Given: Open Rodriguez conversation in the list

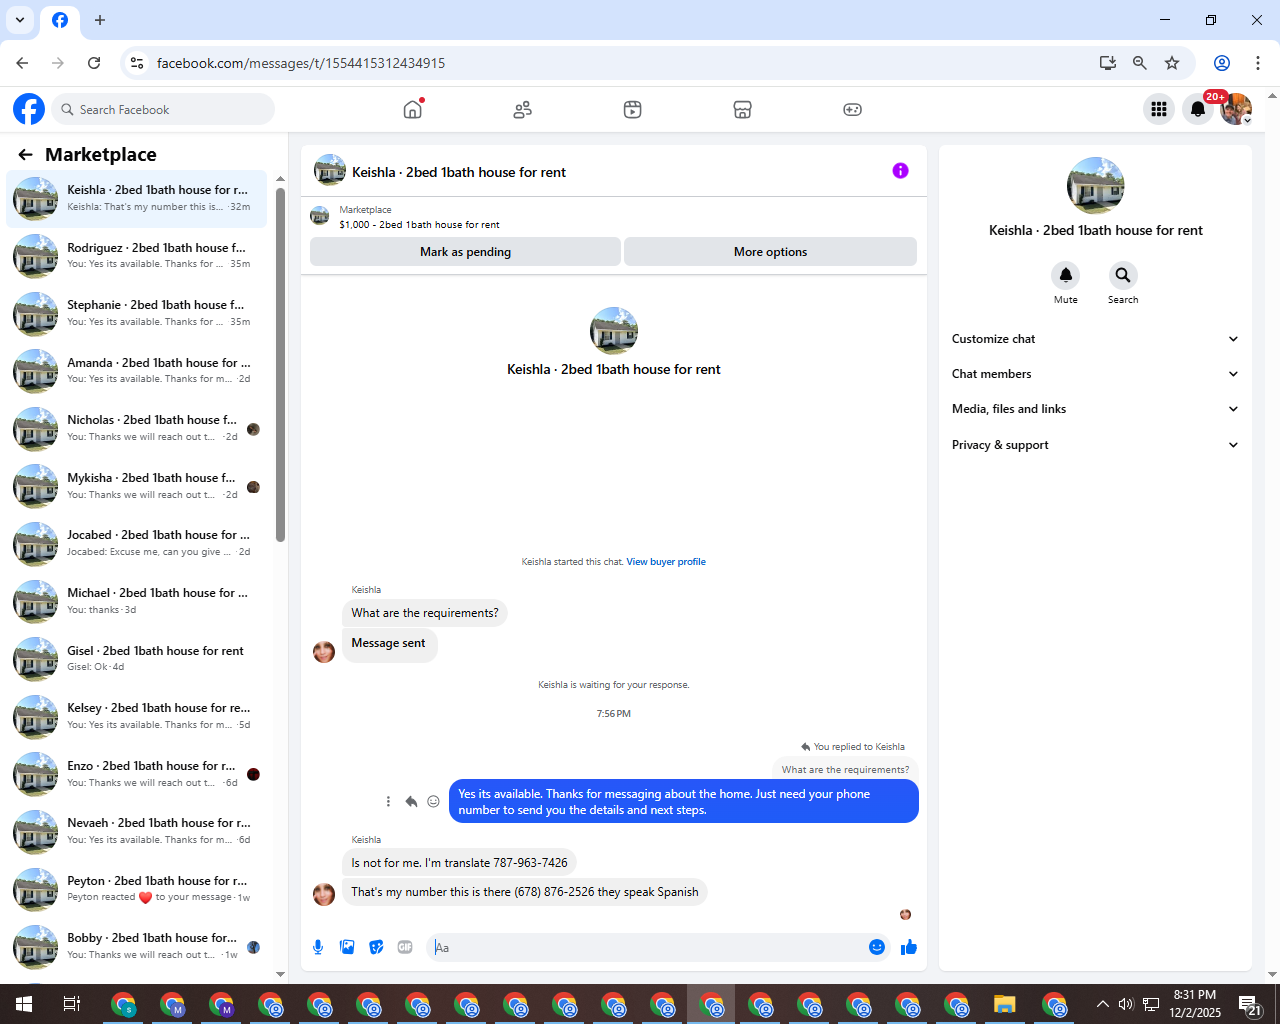Looking at the screenshot, I should 136,256.
